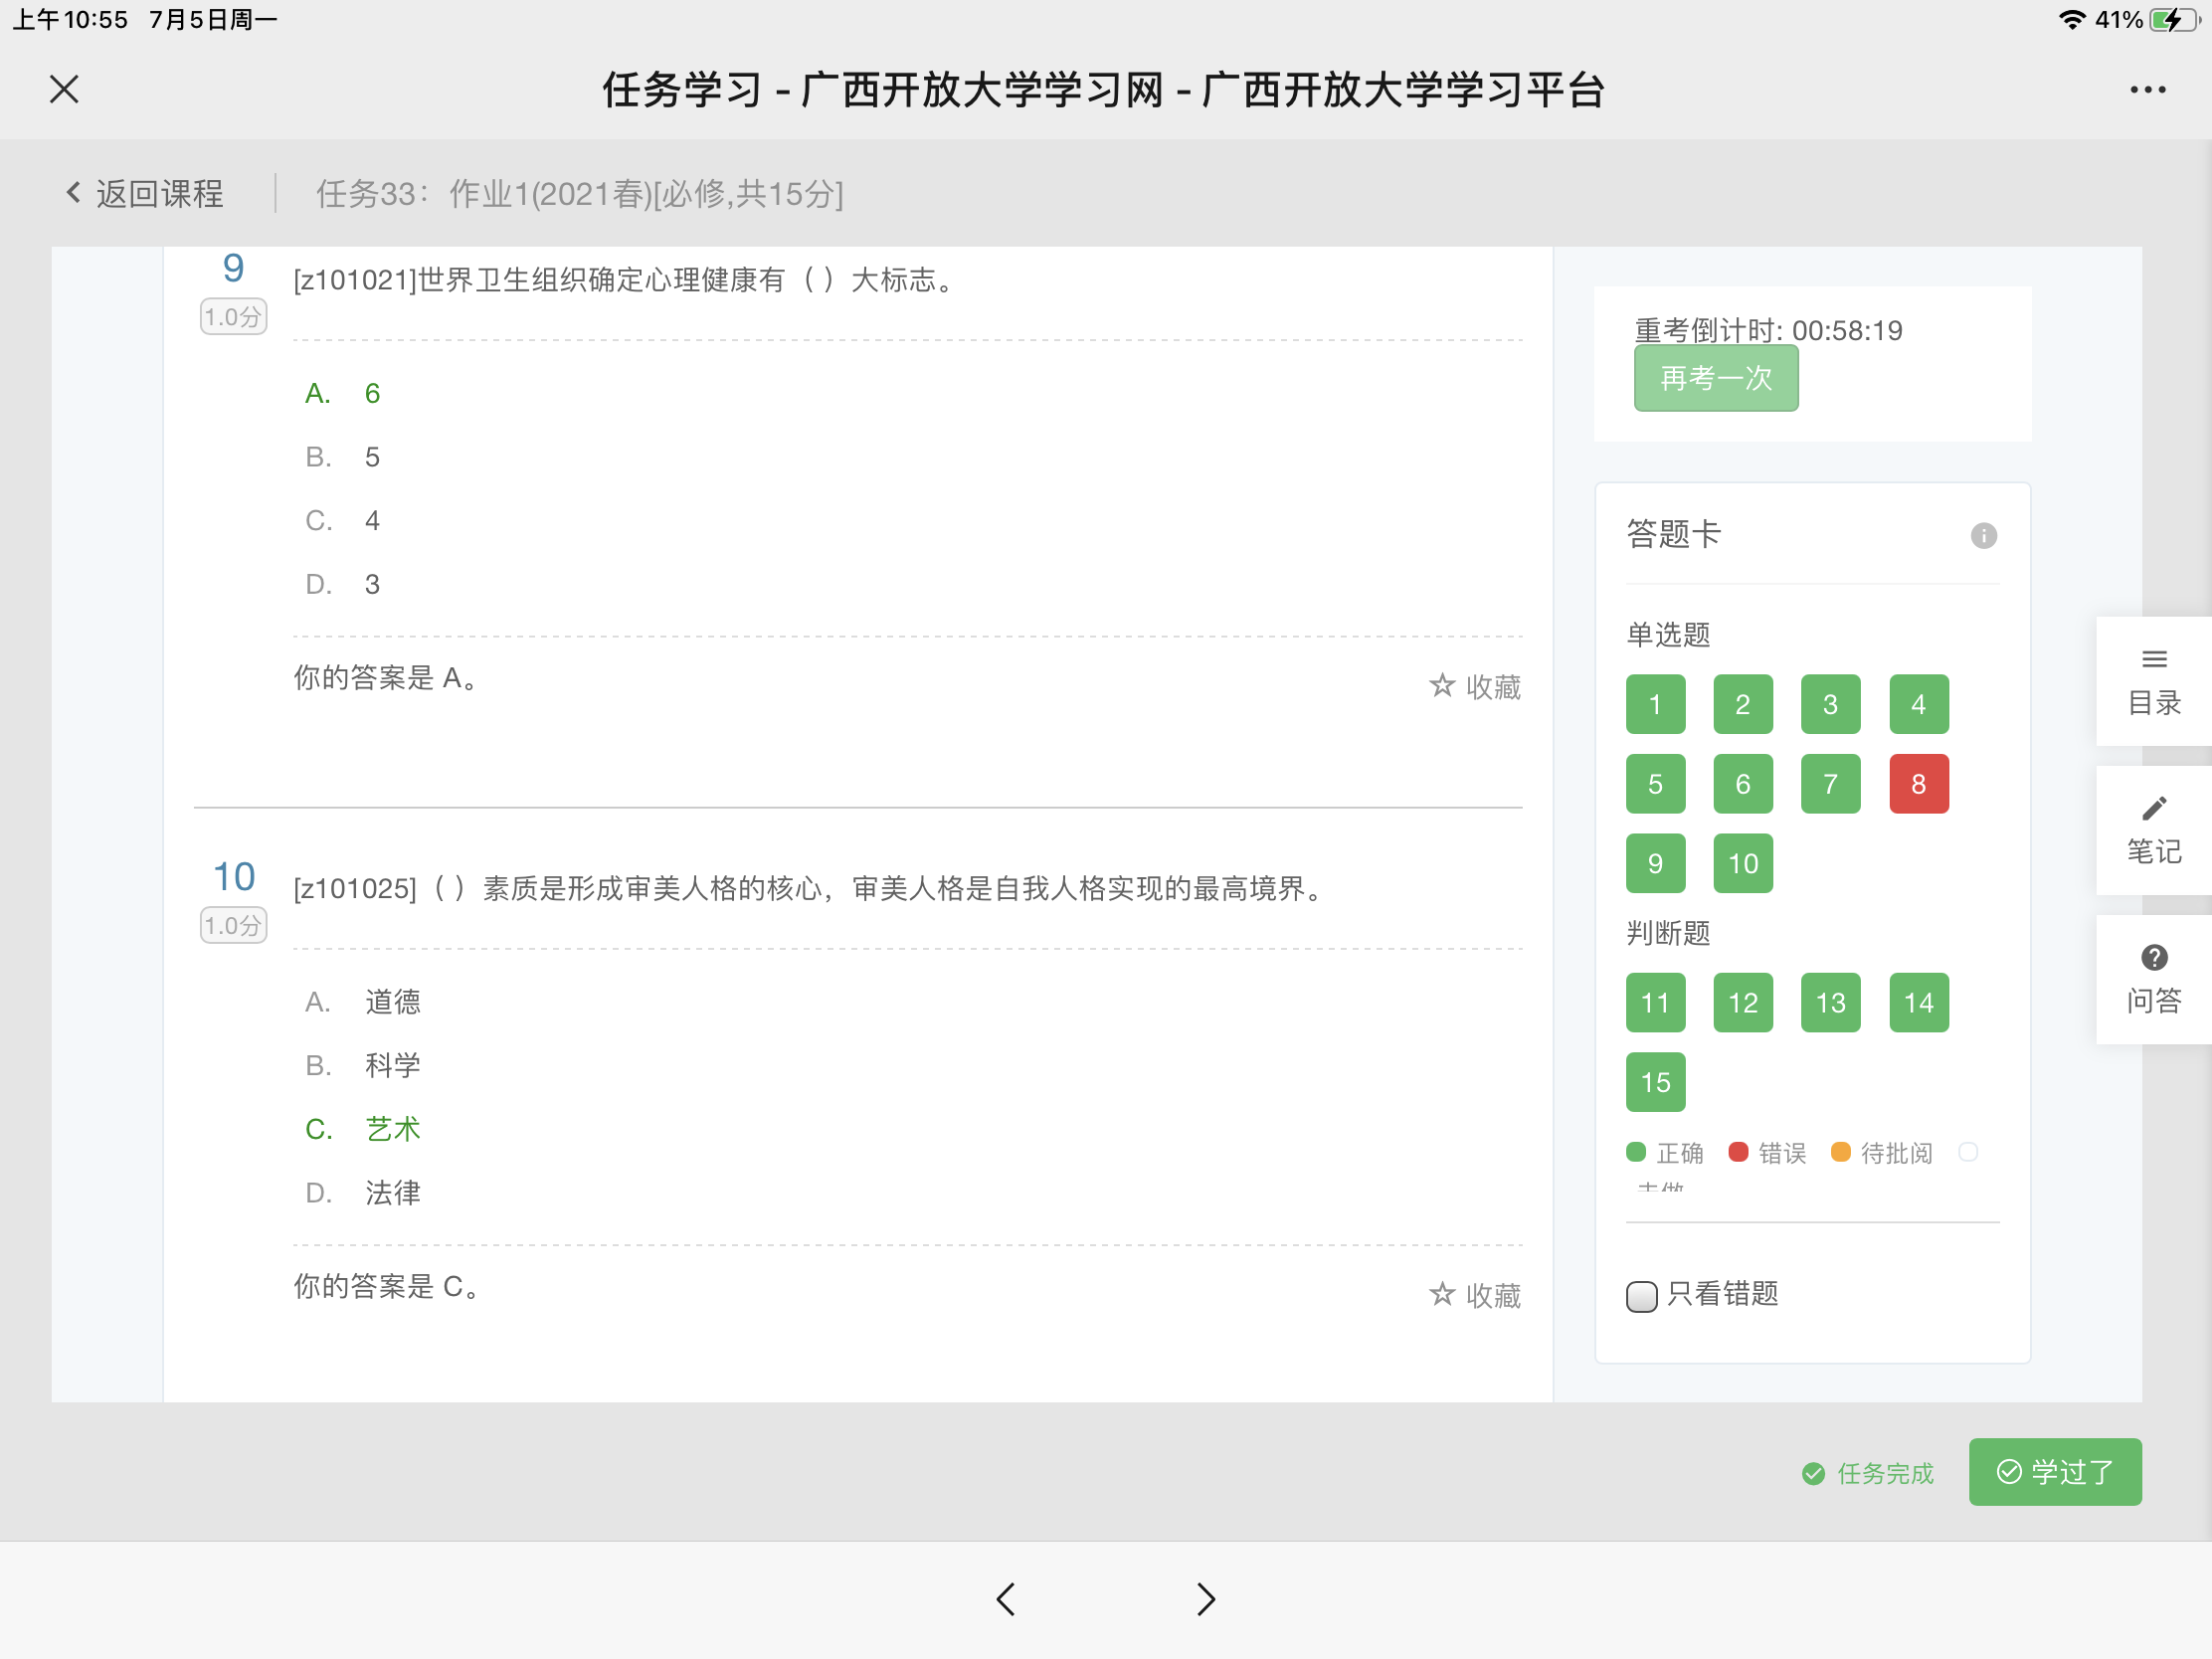The width and height of the screenshot is (2212, 1659).
Task: Select option D. 法律 for question 10
Action: point(363,1193)
